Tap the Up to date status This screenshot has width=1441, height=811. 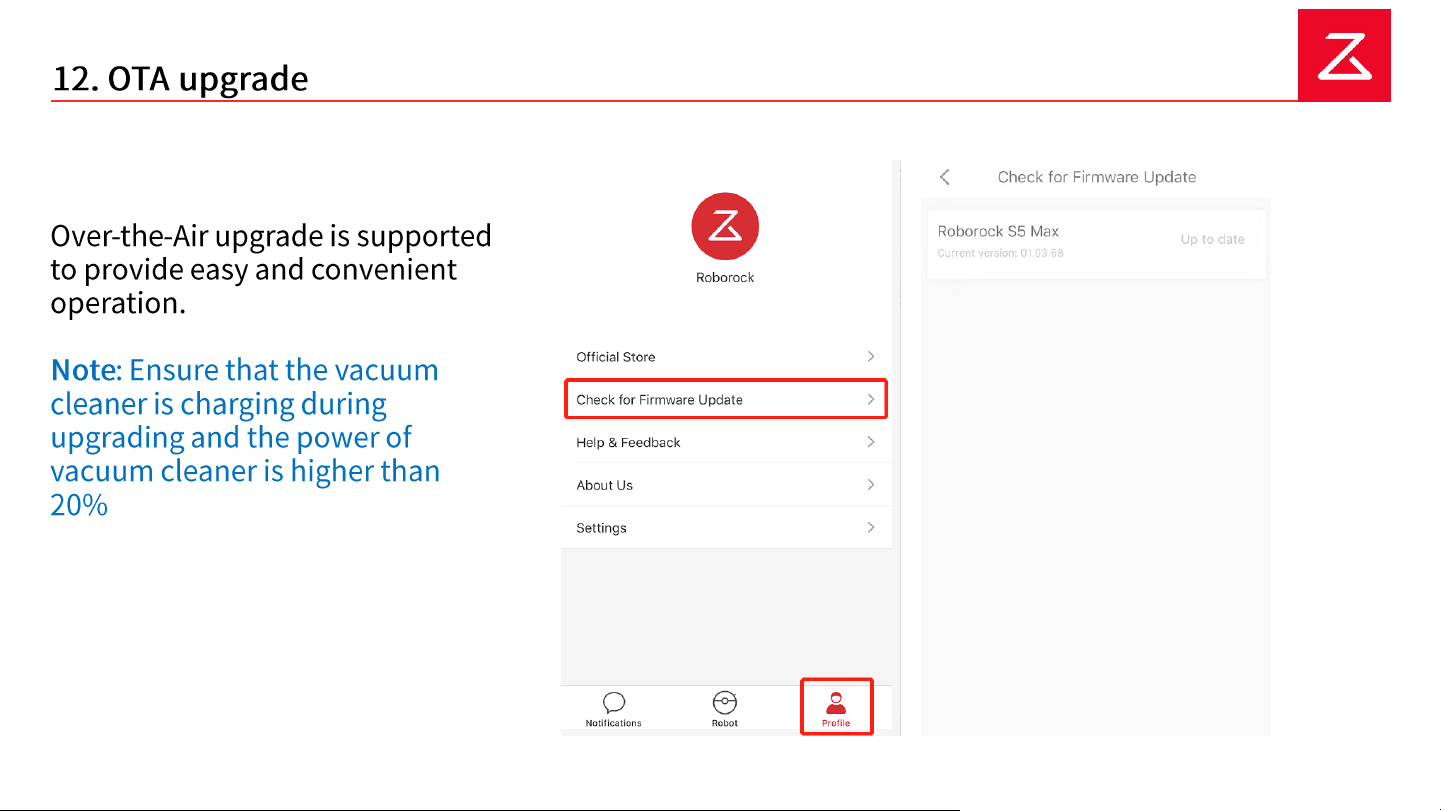(x=1213, y=240)
